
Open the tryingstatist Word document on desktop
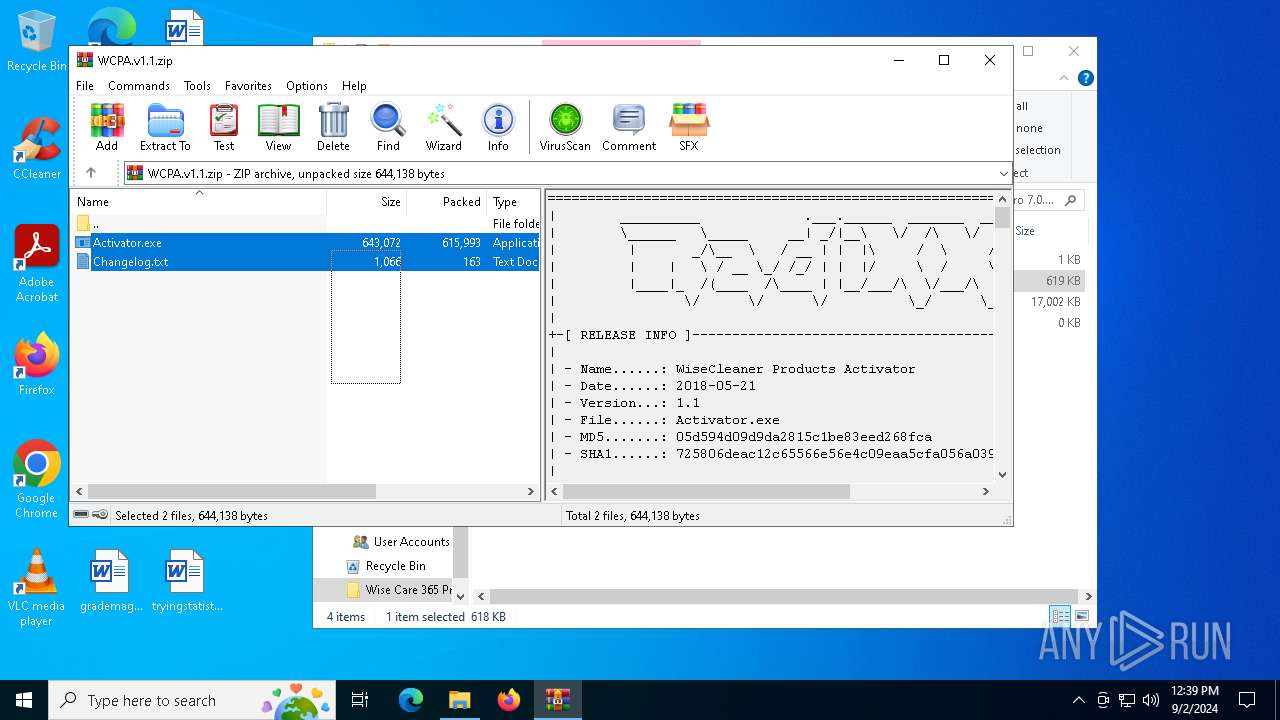pos(186,581)
